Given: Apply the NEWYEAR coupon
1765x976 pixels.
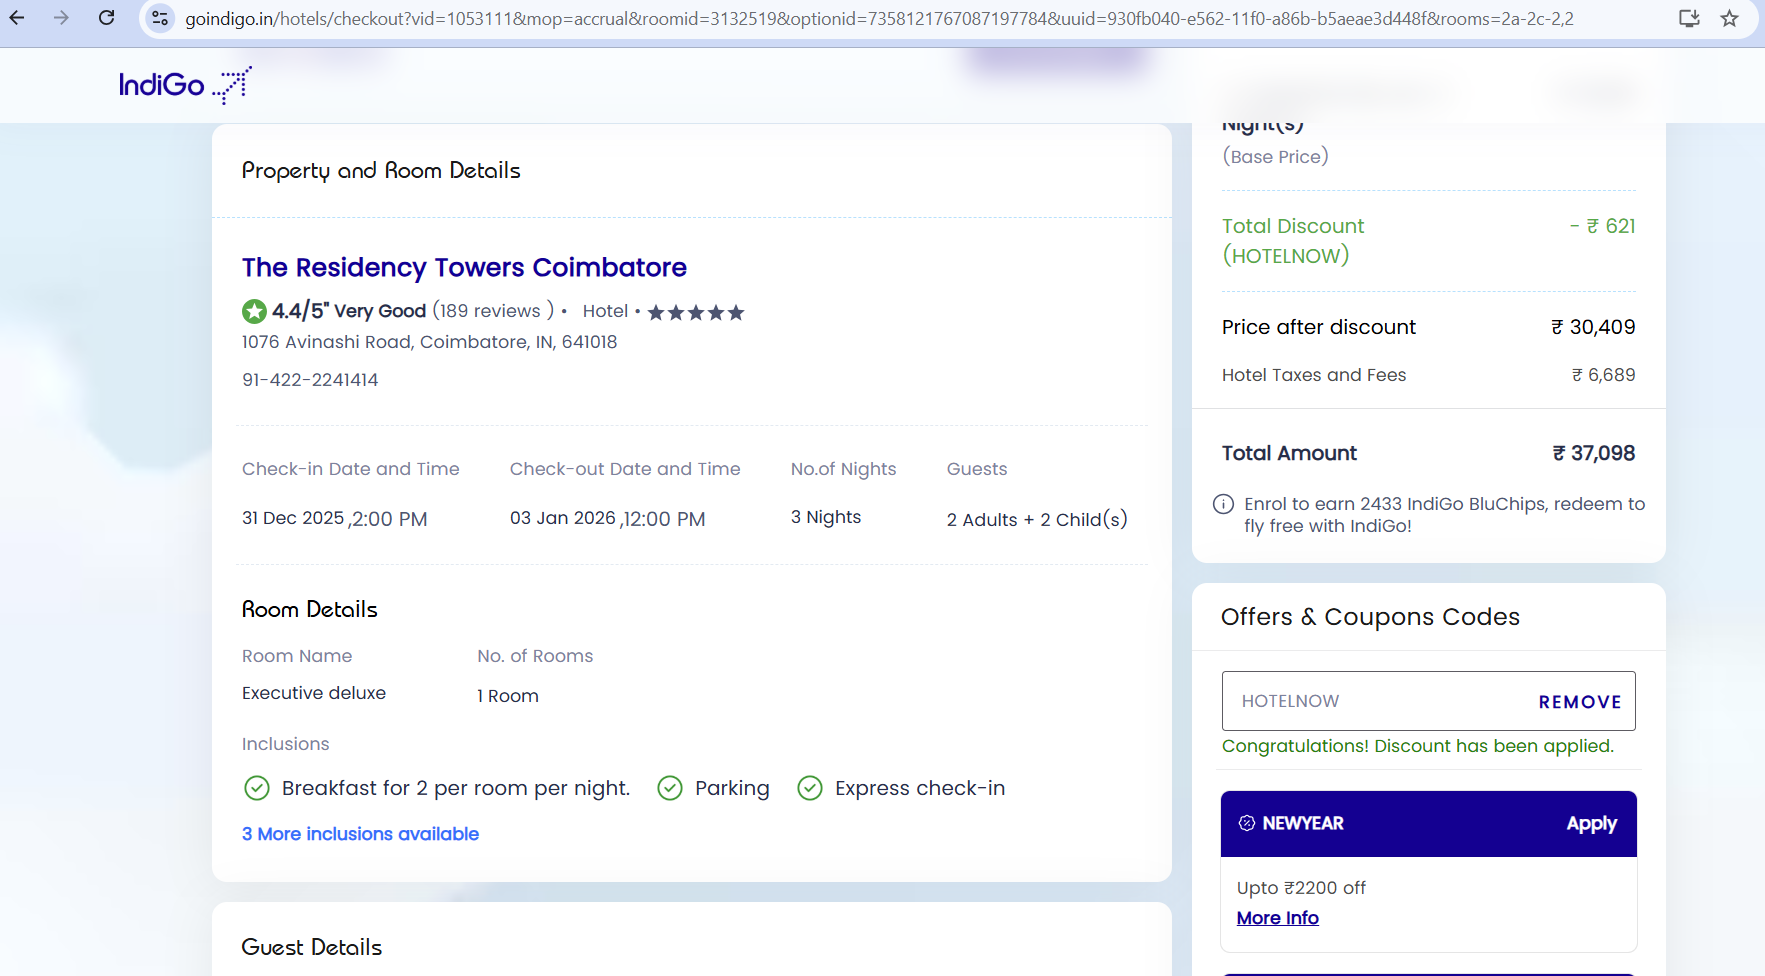Looking at the screenshot, I should pos(1591,823).
